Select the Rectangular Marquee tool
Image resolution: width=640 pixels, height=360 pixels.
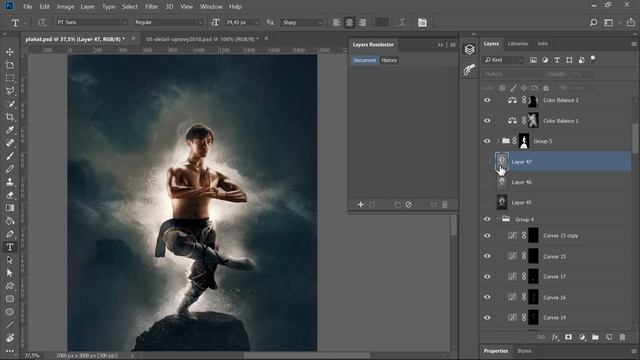pos(10,78)
